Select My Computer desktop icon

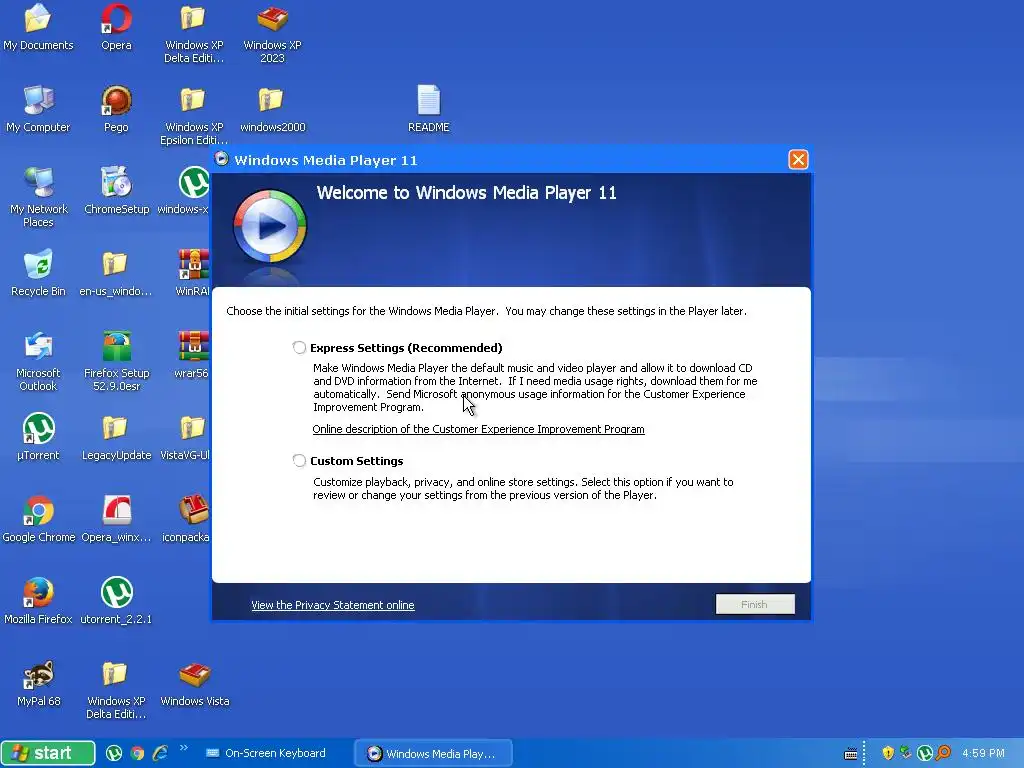[38, 109]
